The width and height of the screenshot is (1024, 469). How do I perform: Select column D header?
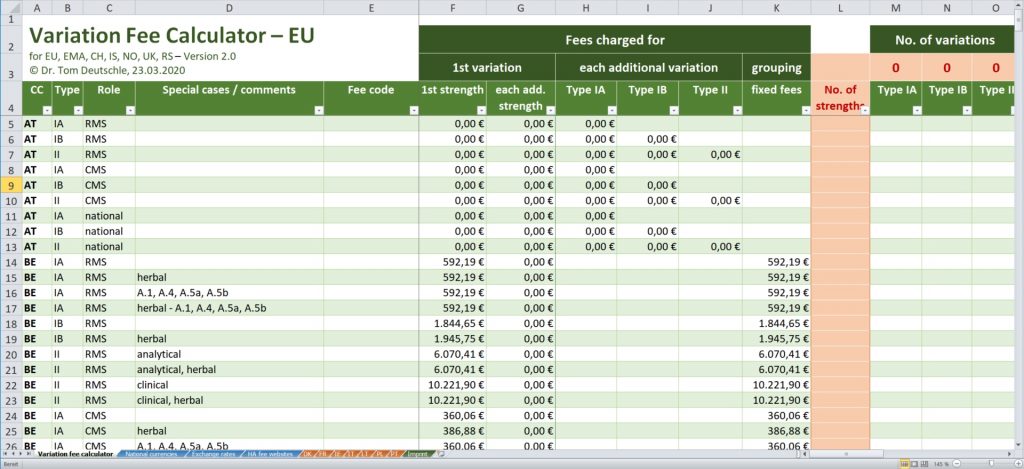click(x=229, y=7)
